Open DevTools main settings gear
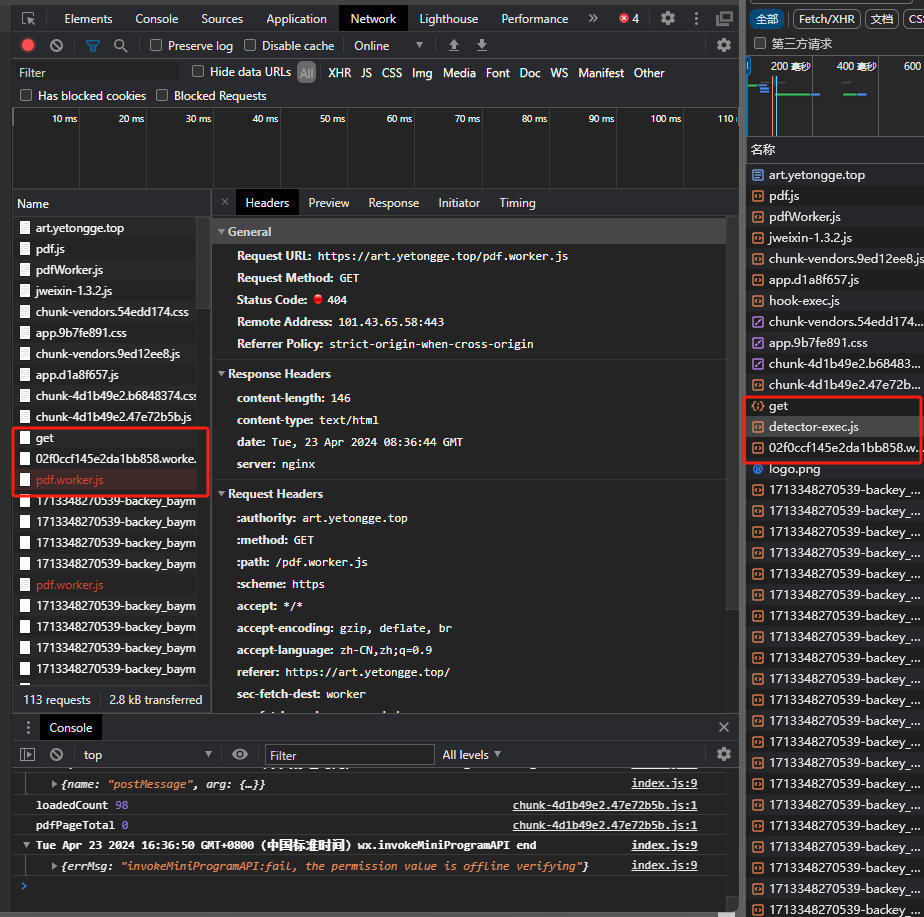 (x=668, y=18)
